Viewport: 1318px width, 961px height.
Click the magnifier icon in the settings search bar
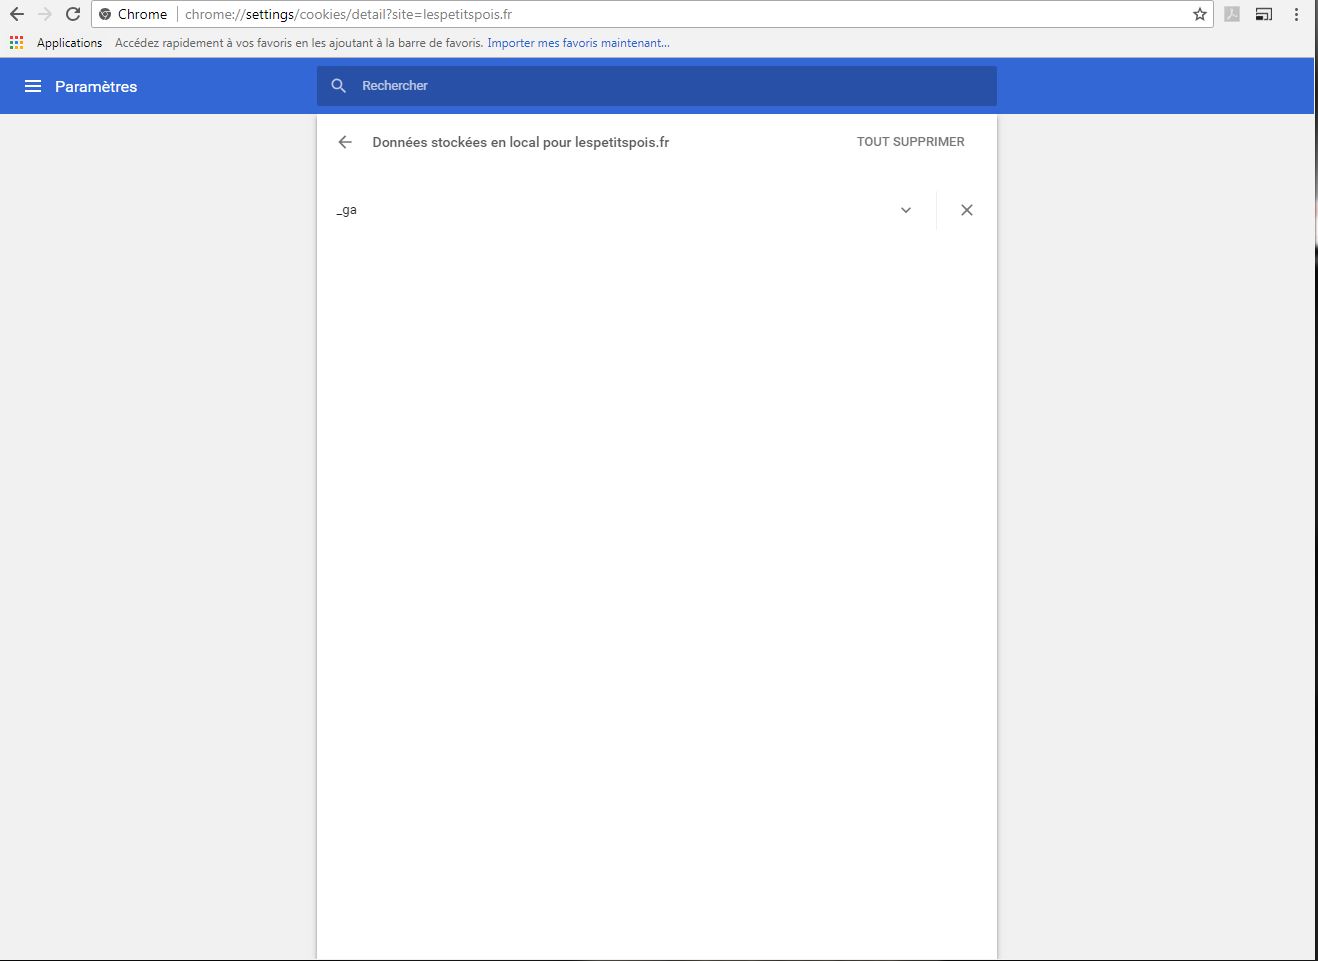339,86
